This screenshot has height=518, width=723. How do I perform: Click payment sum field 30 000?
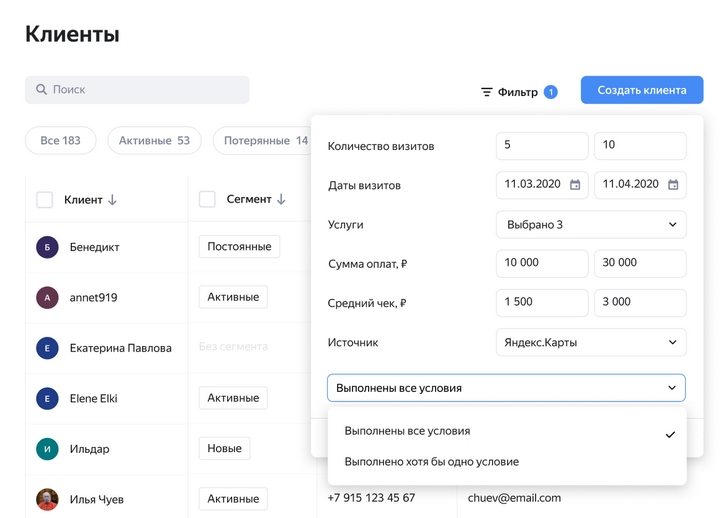click(640, 263)
